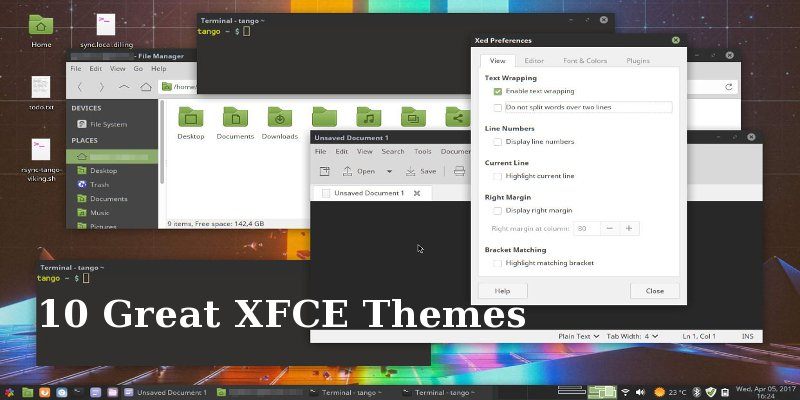Click the Wi-Fi network tray icon
This screenshot has width=800, height=400.
coord(625,392)
